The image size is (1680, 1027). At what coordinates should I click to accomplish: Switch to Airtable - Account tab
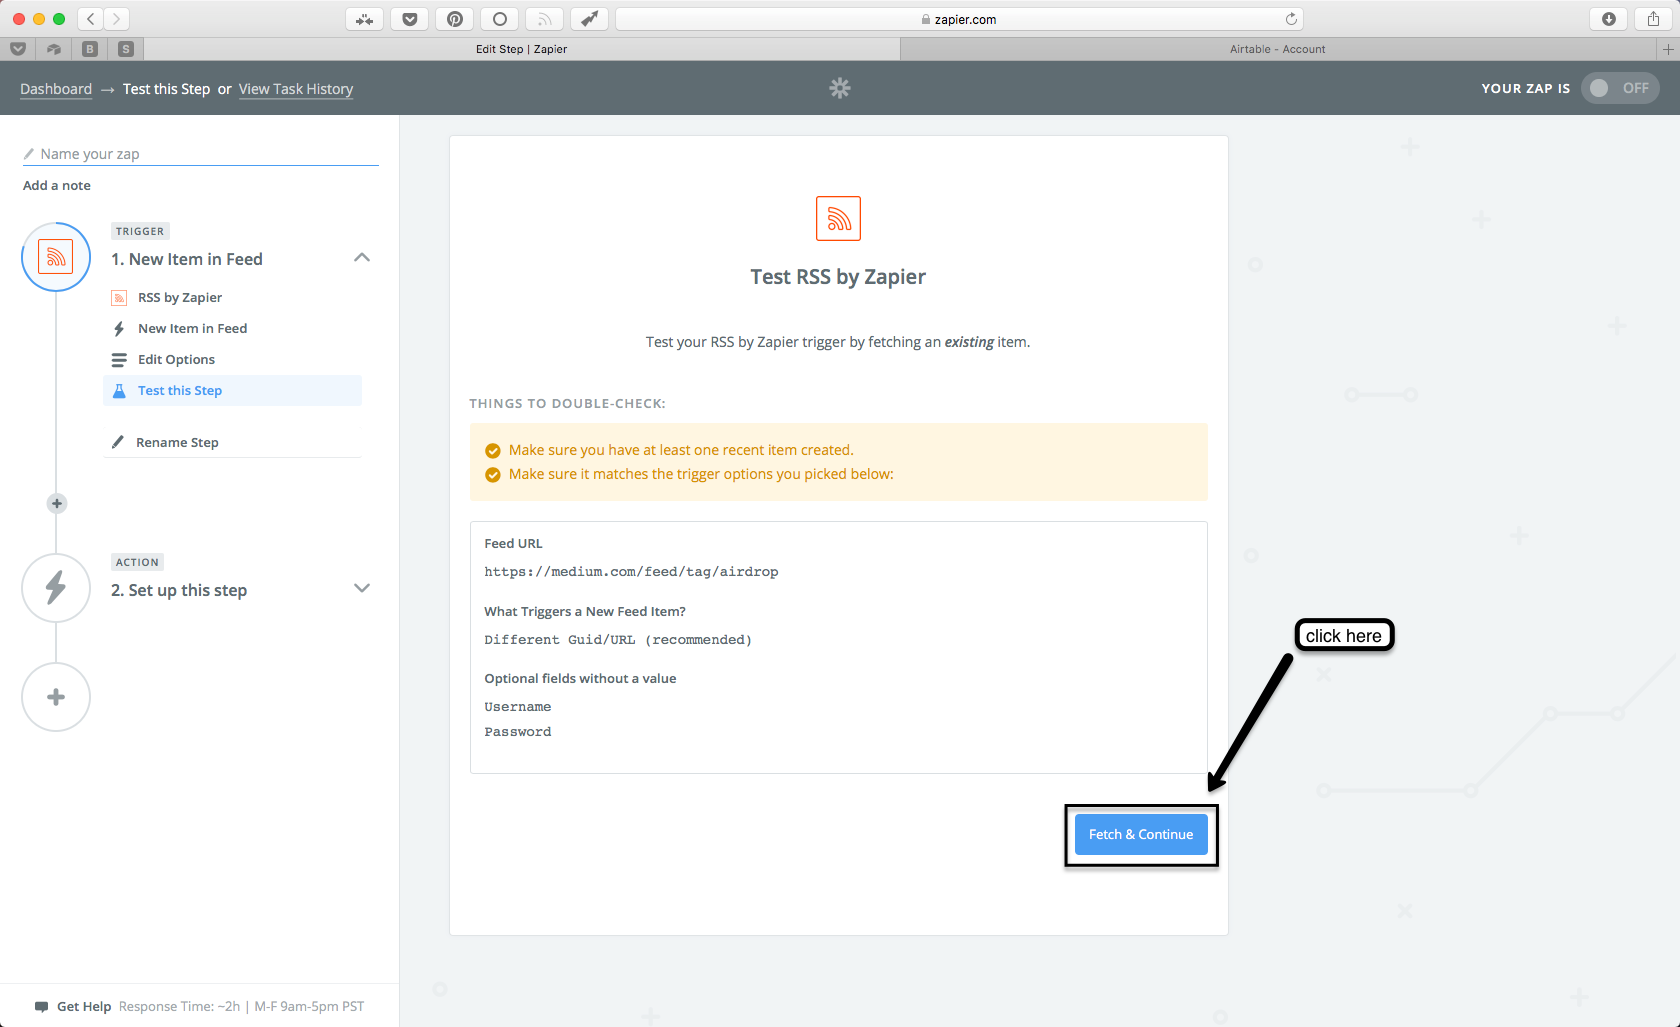click(1278, 49)
